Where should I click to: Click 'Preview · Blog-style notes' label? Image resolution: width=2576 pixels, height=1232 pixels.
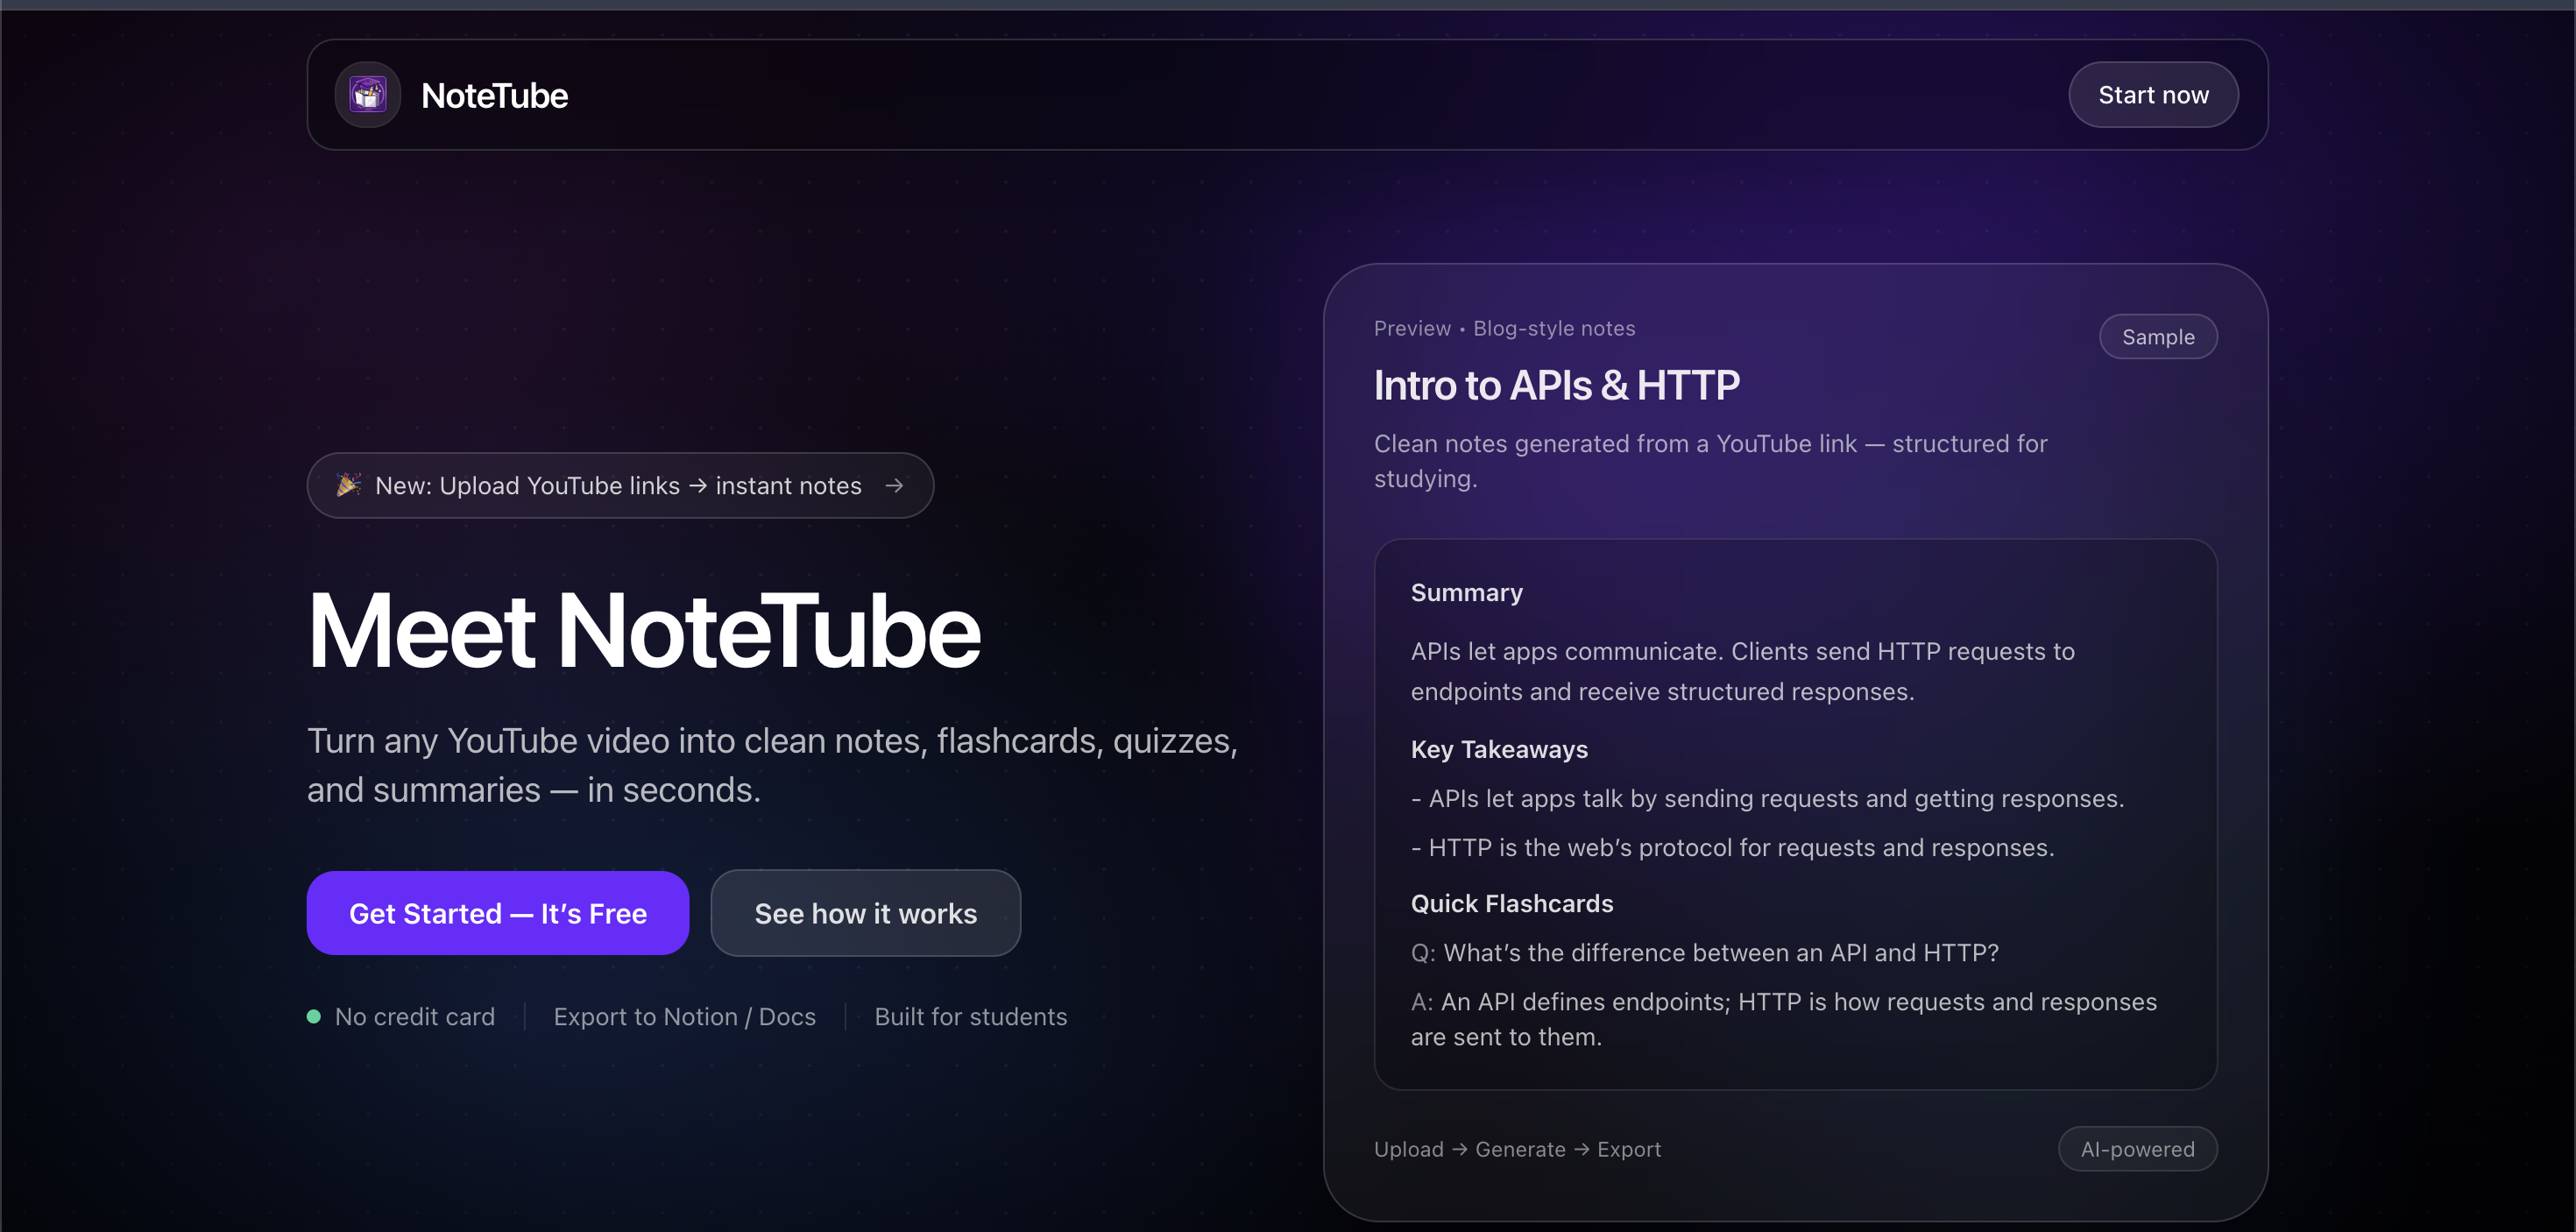click(x=1504, y=328)
